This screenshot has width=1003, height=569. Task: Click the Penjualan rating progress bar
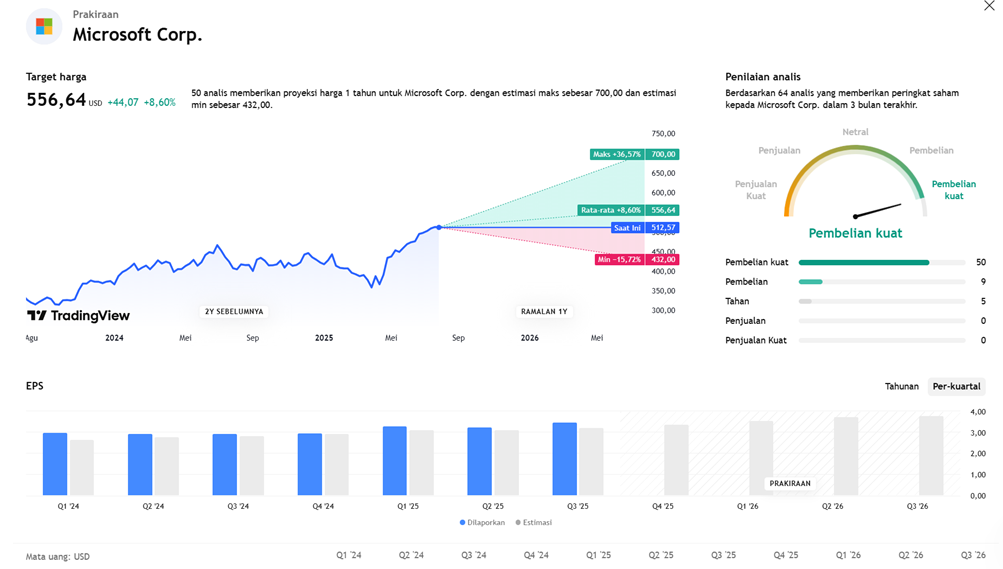tap(882, 321)
